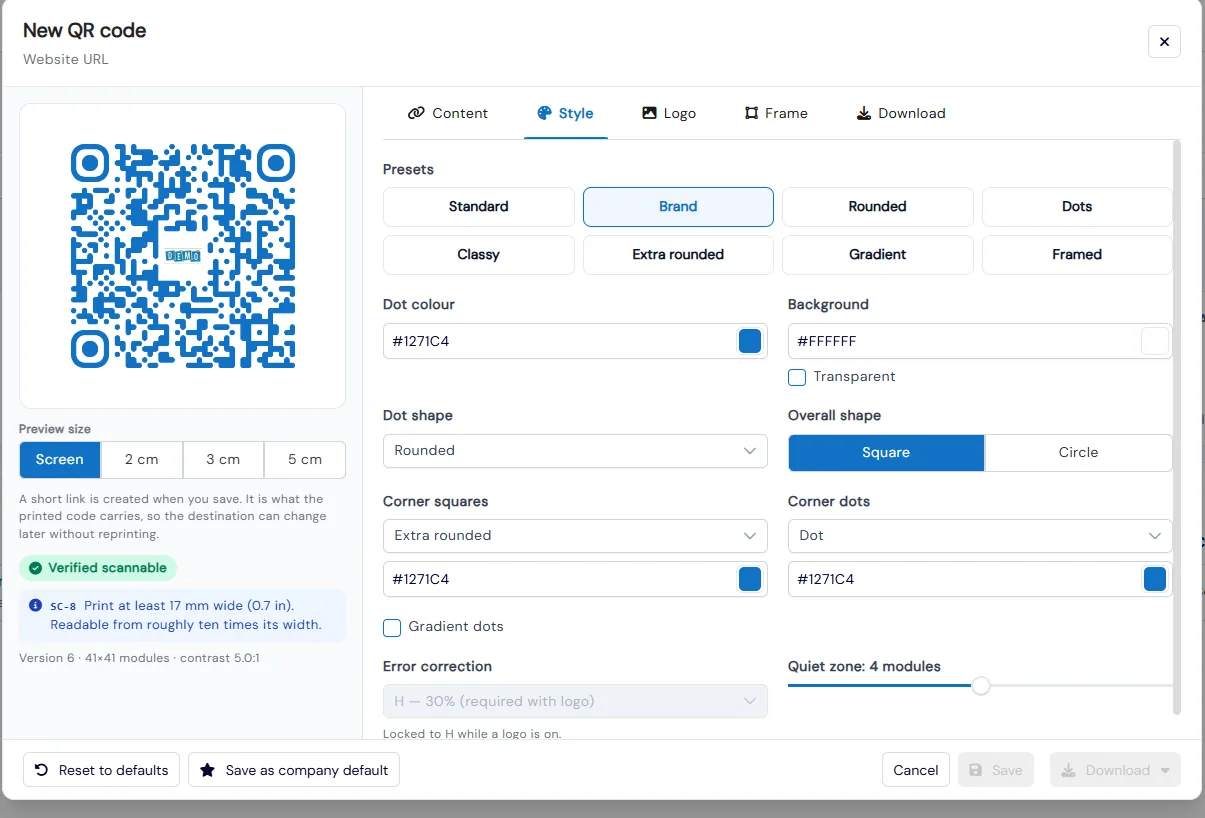Image resolution: width=1205 pixels, height=818 pixels.
Task: Set overall shape to Circle
Action: tap(1078, 452)
